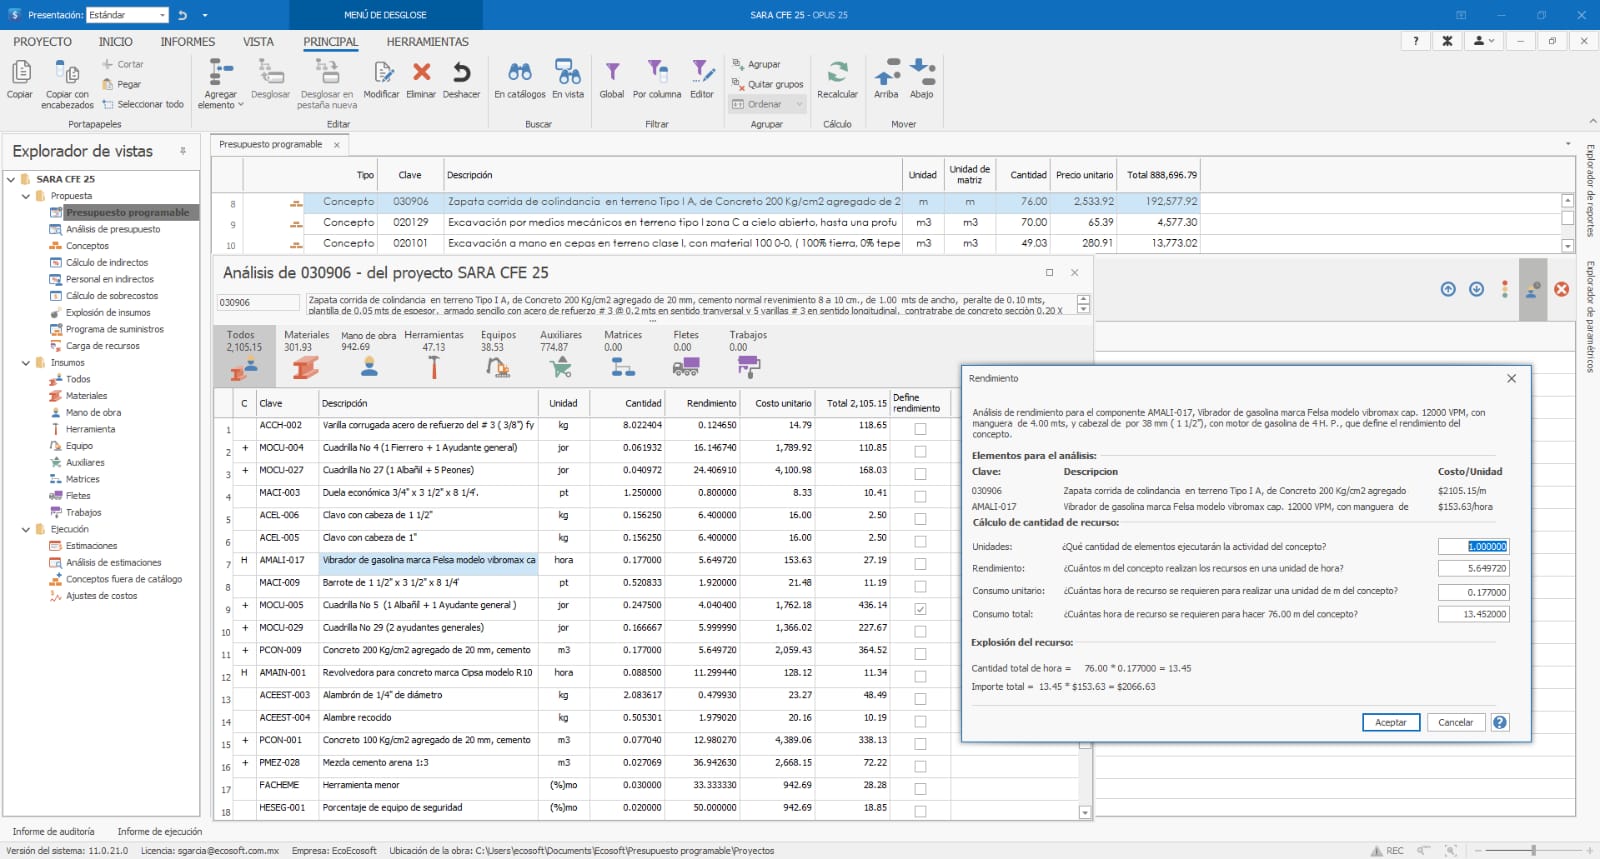The width and height of the screenshot is (1600, 859).
Task: Select Análisis de presupuesto tree item
Action: [x=113, y=229]
